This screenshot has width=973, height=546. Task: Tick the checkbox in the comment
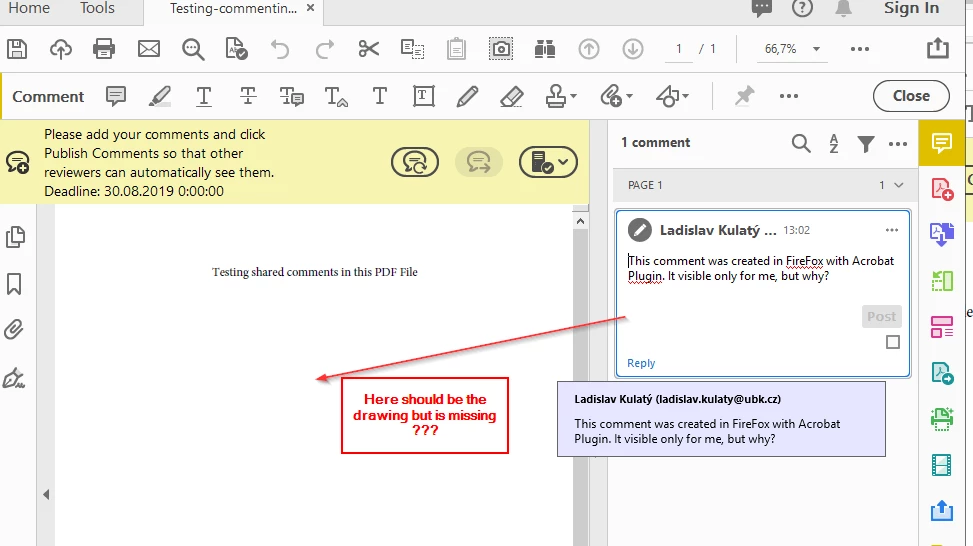pyautogui.click(x=892, y=342)
